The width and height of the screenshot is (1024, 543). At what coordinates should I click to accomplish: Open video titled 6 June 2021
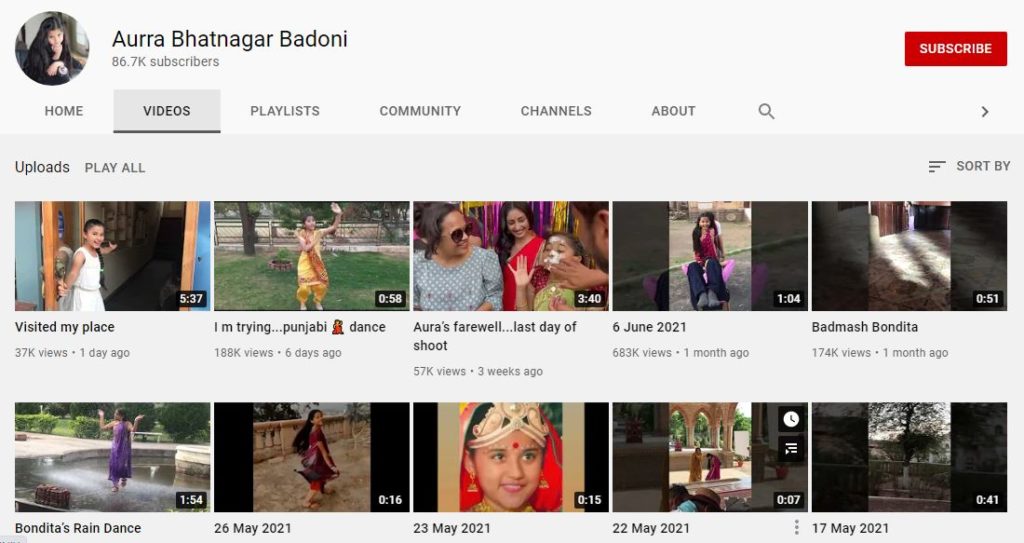649,327
